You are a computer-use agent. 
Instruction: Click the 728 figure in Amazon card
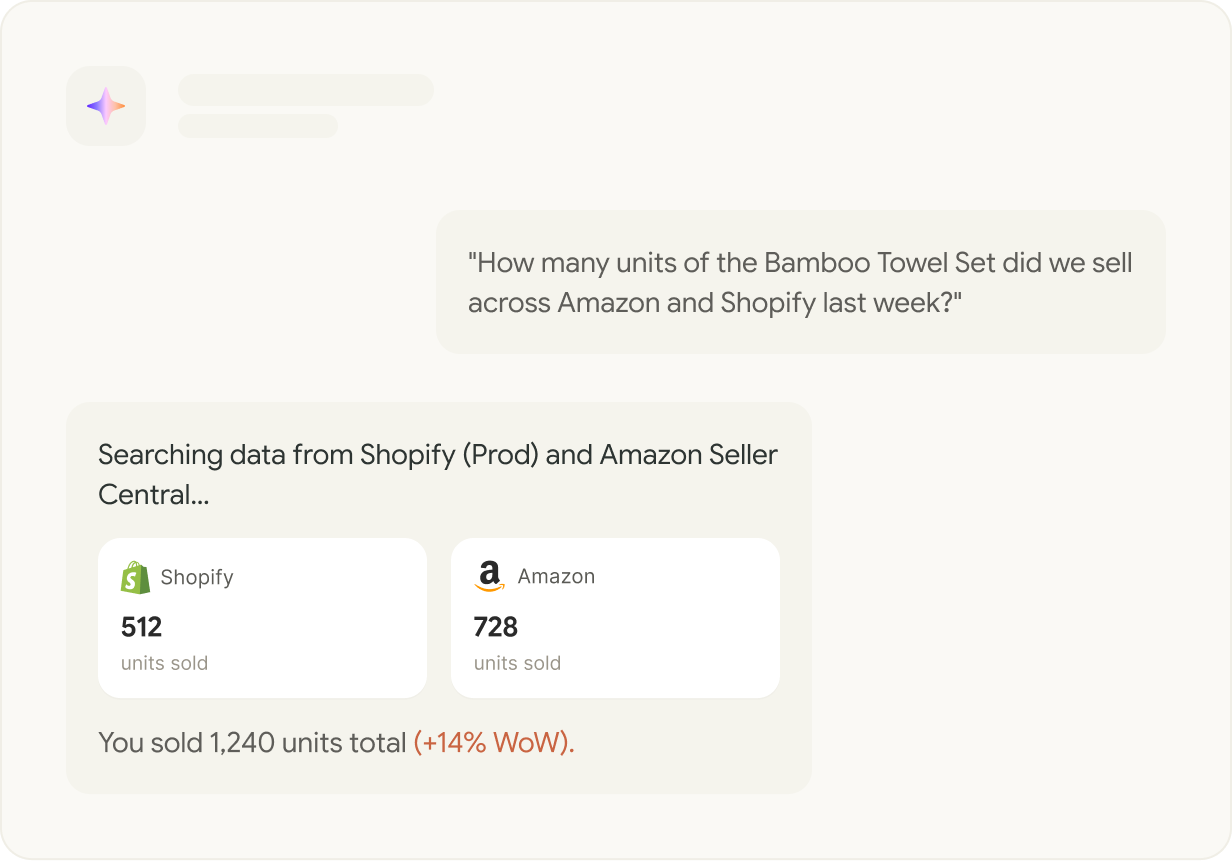[x=495, y=627]
